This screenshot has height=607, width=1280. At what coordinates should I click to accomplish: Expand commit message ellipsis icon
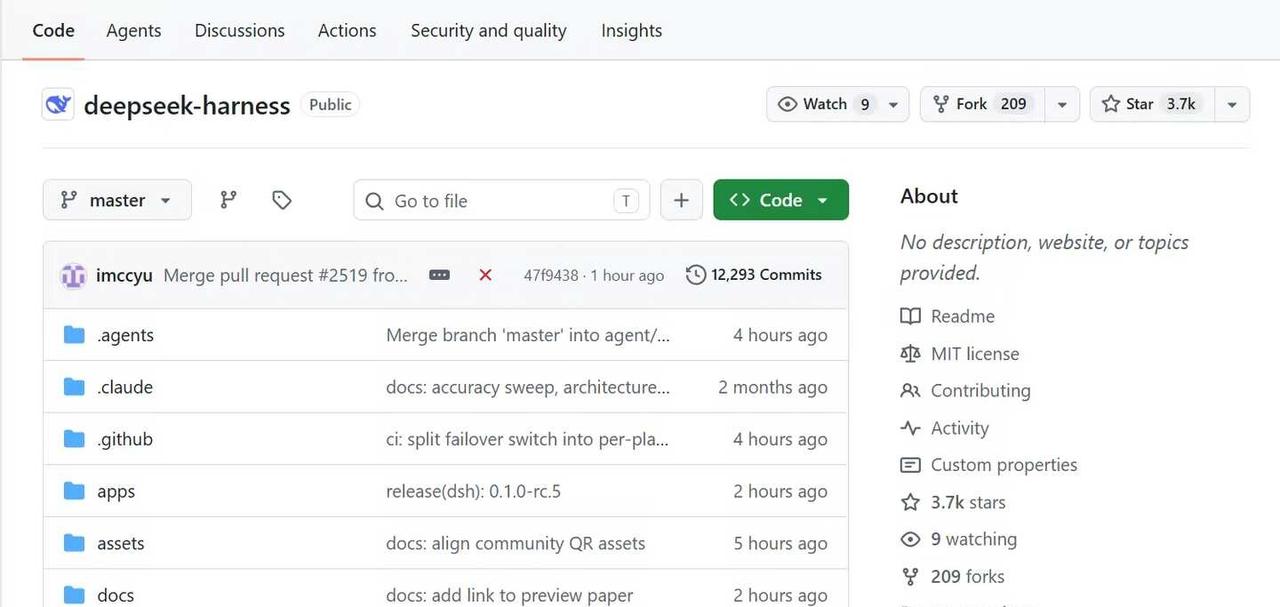439,275
